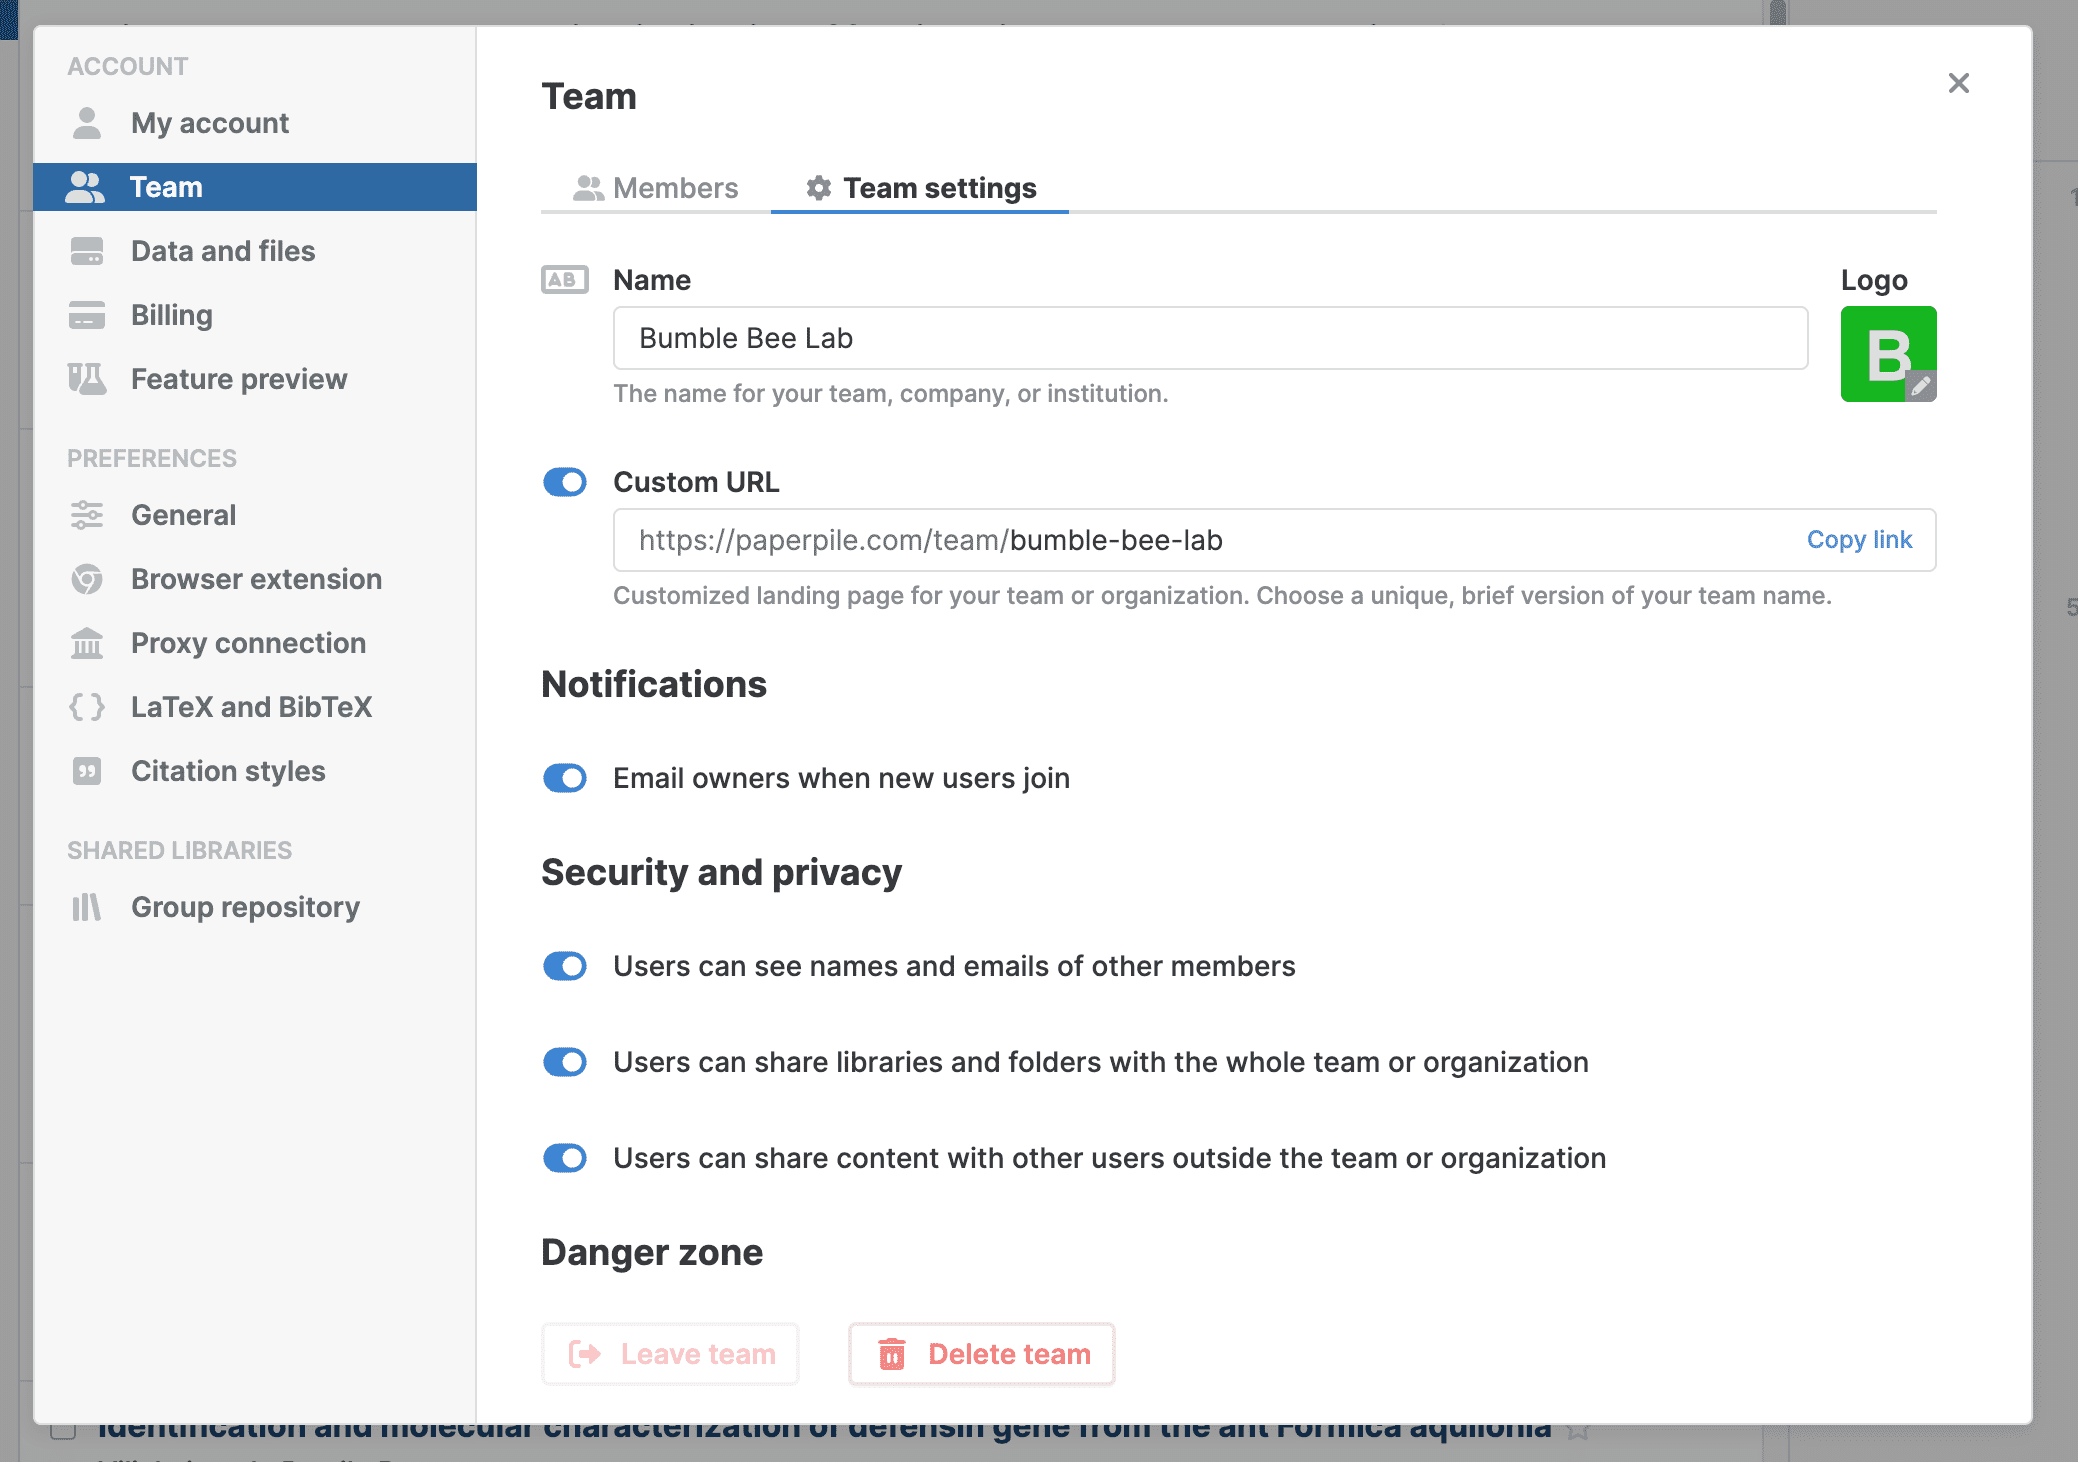Viewport: 2078px width, 1462px height.
Task: Click the Browser extension Chrome icon
Action: pyautogui.click(x=87, y=579)
